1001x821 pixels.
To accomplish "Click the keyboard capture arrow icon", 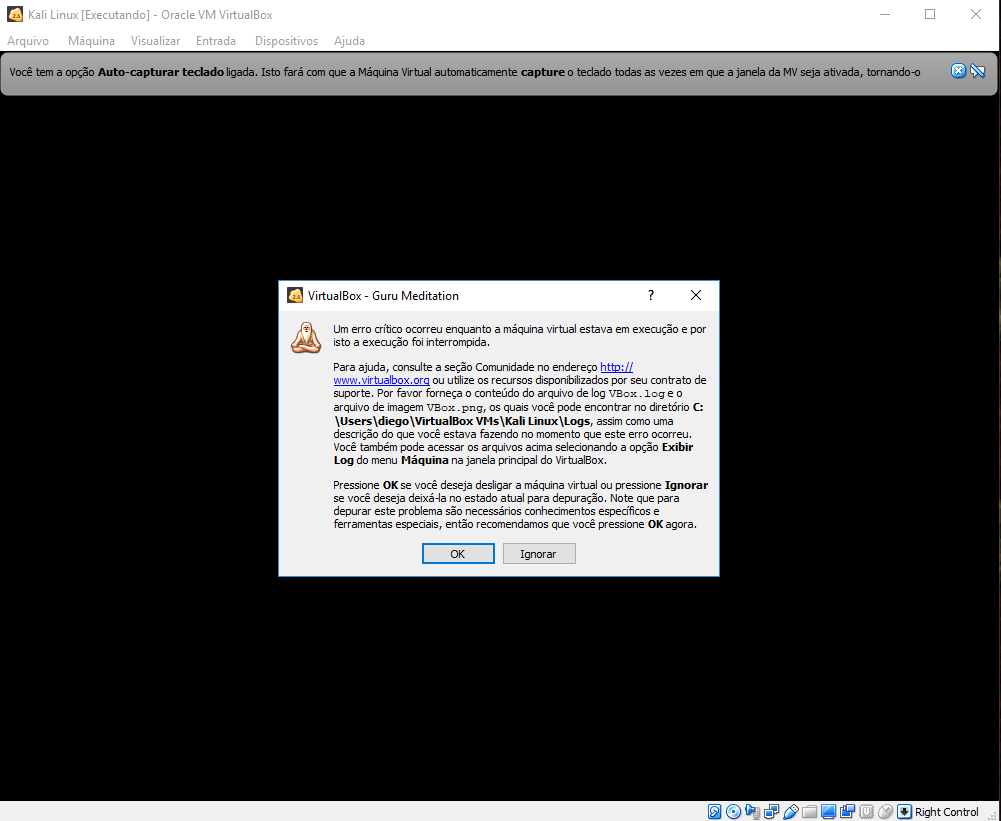I will point(904,811).
